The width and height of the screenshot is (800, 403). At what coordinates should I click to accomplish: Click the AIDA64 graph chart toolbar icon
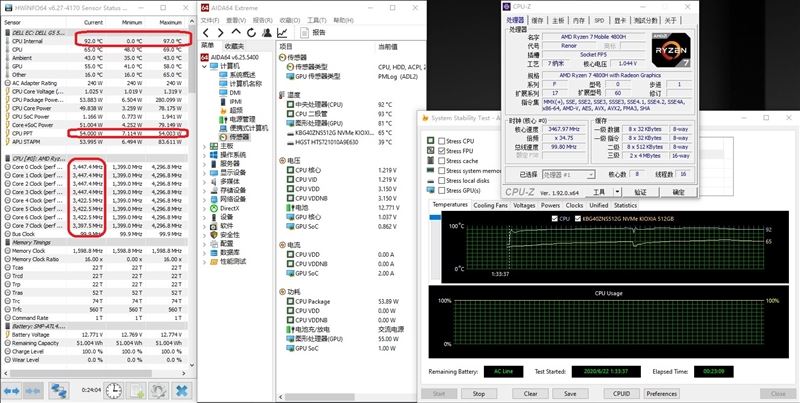(x=282, y=33)
